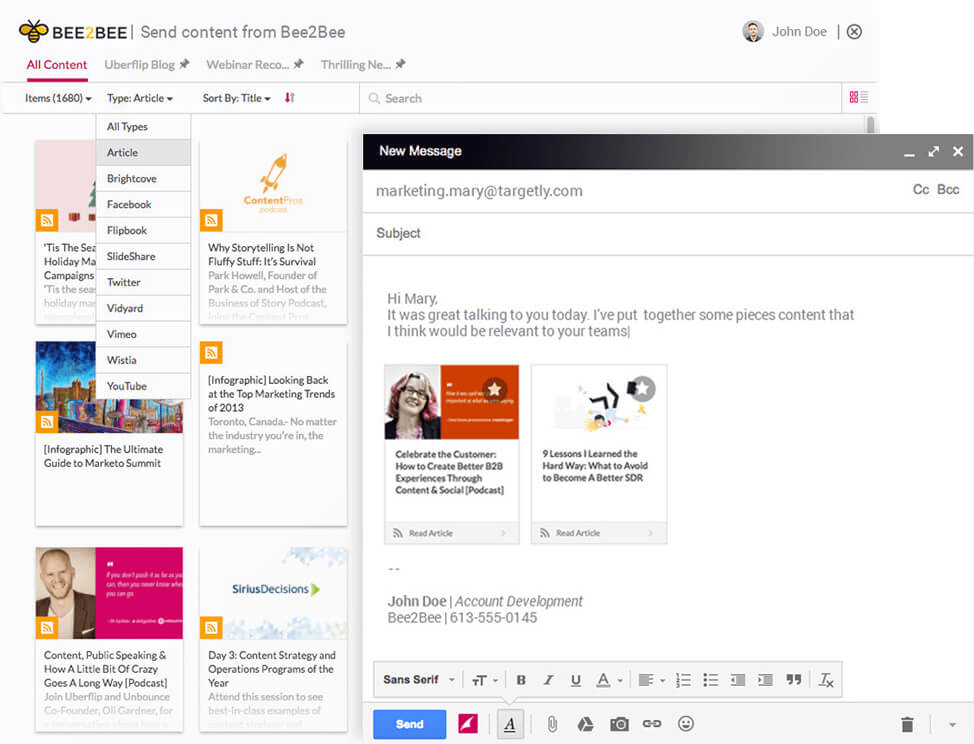
Task: Select Vimeo in the type menu
Action: point(143,334)
